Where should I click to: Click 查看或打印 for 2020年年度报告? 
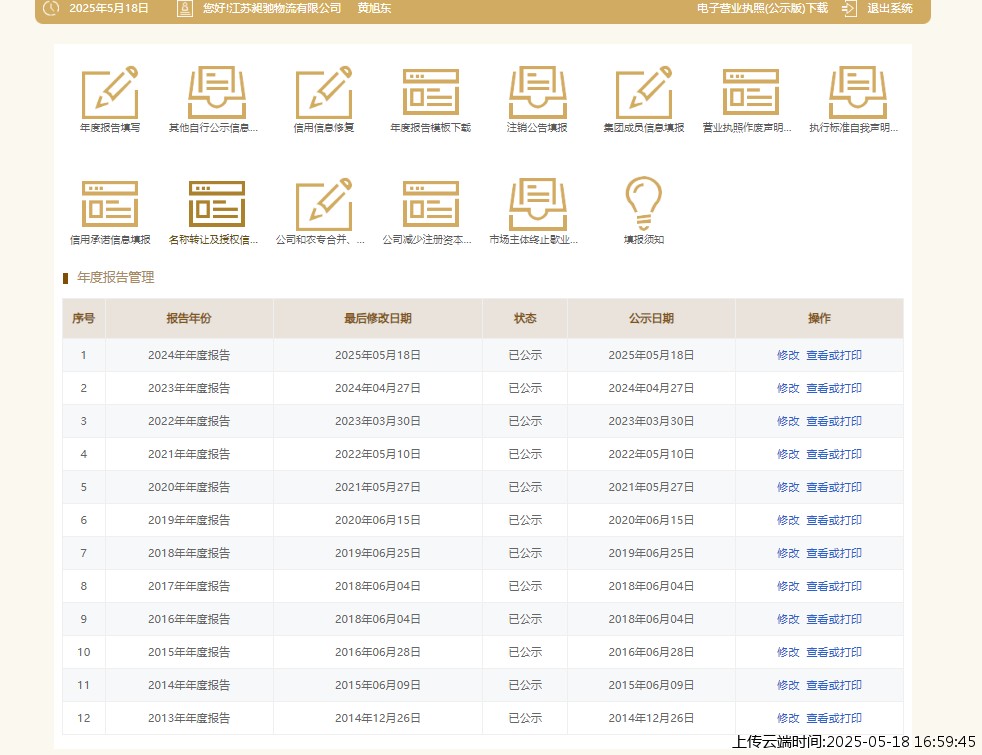click(834, 487)
